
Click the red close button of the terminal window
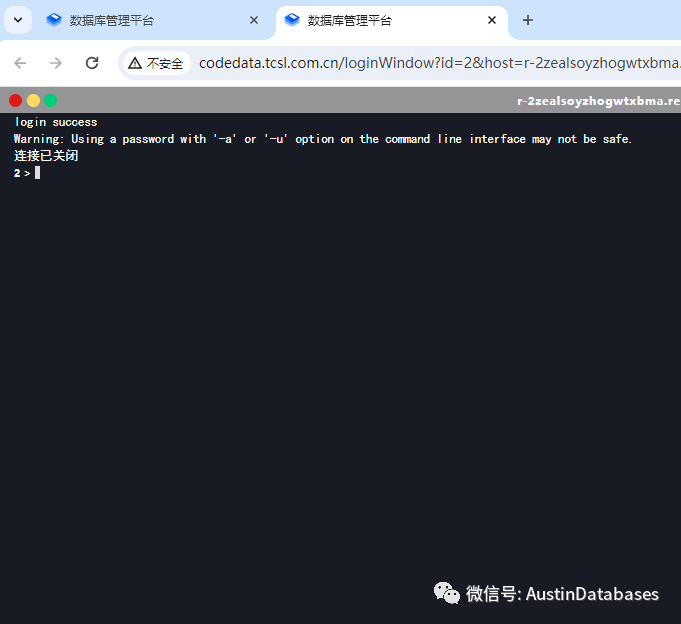pos(16,101)
